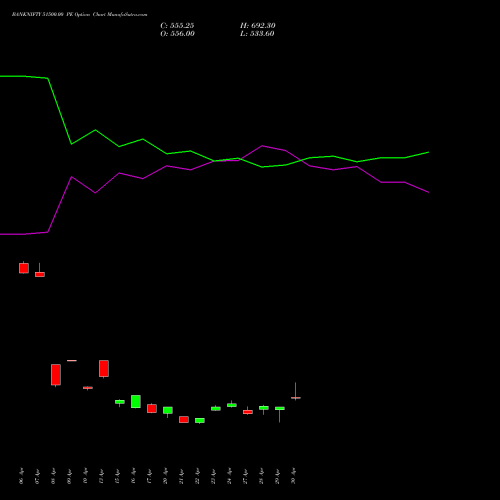Select the open value 'O: 556.00'
The image size is (500, 500).
[177, 34]
